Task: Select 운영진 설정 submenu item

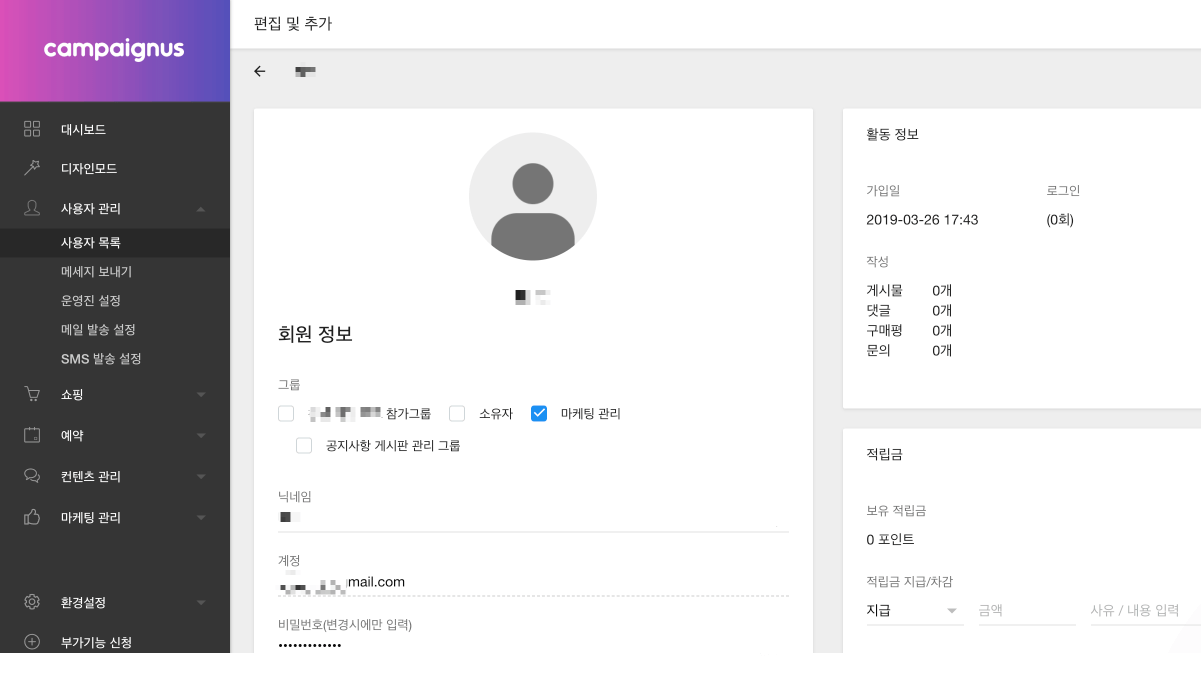Action: point(91,301)
